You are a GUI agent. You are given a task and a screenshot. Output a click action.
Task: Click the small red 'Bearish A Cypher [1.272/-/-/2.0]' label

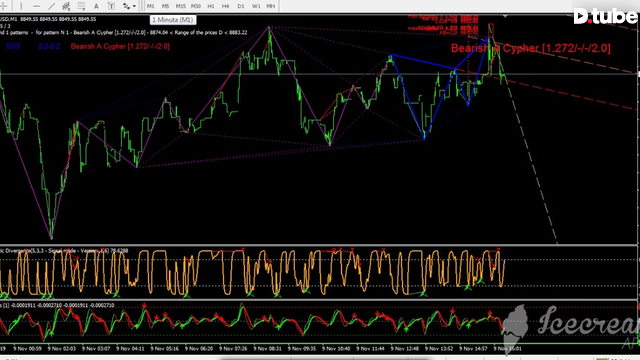click(120, 46)
